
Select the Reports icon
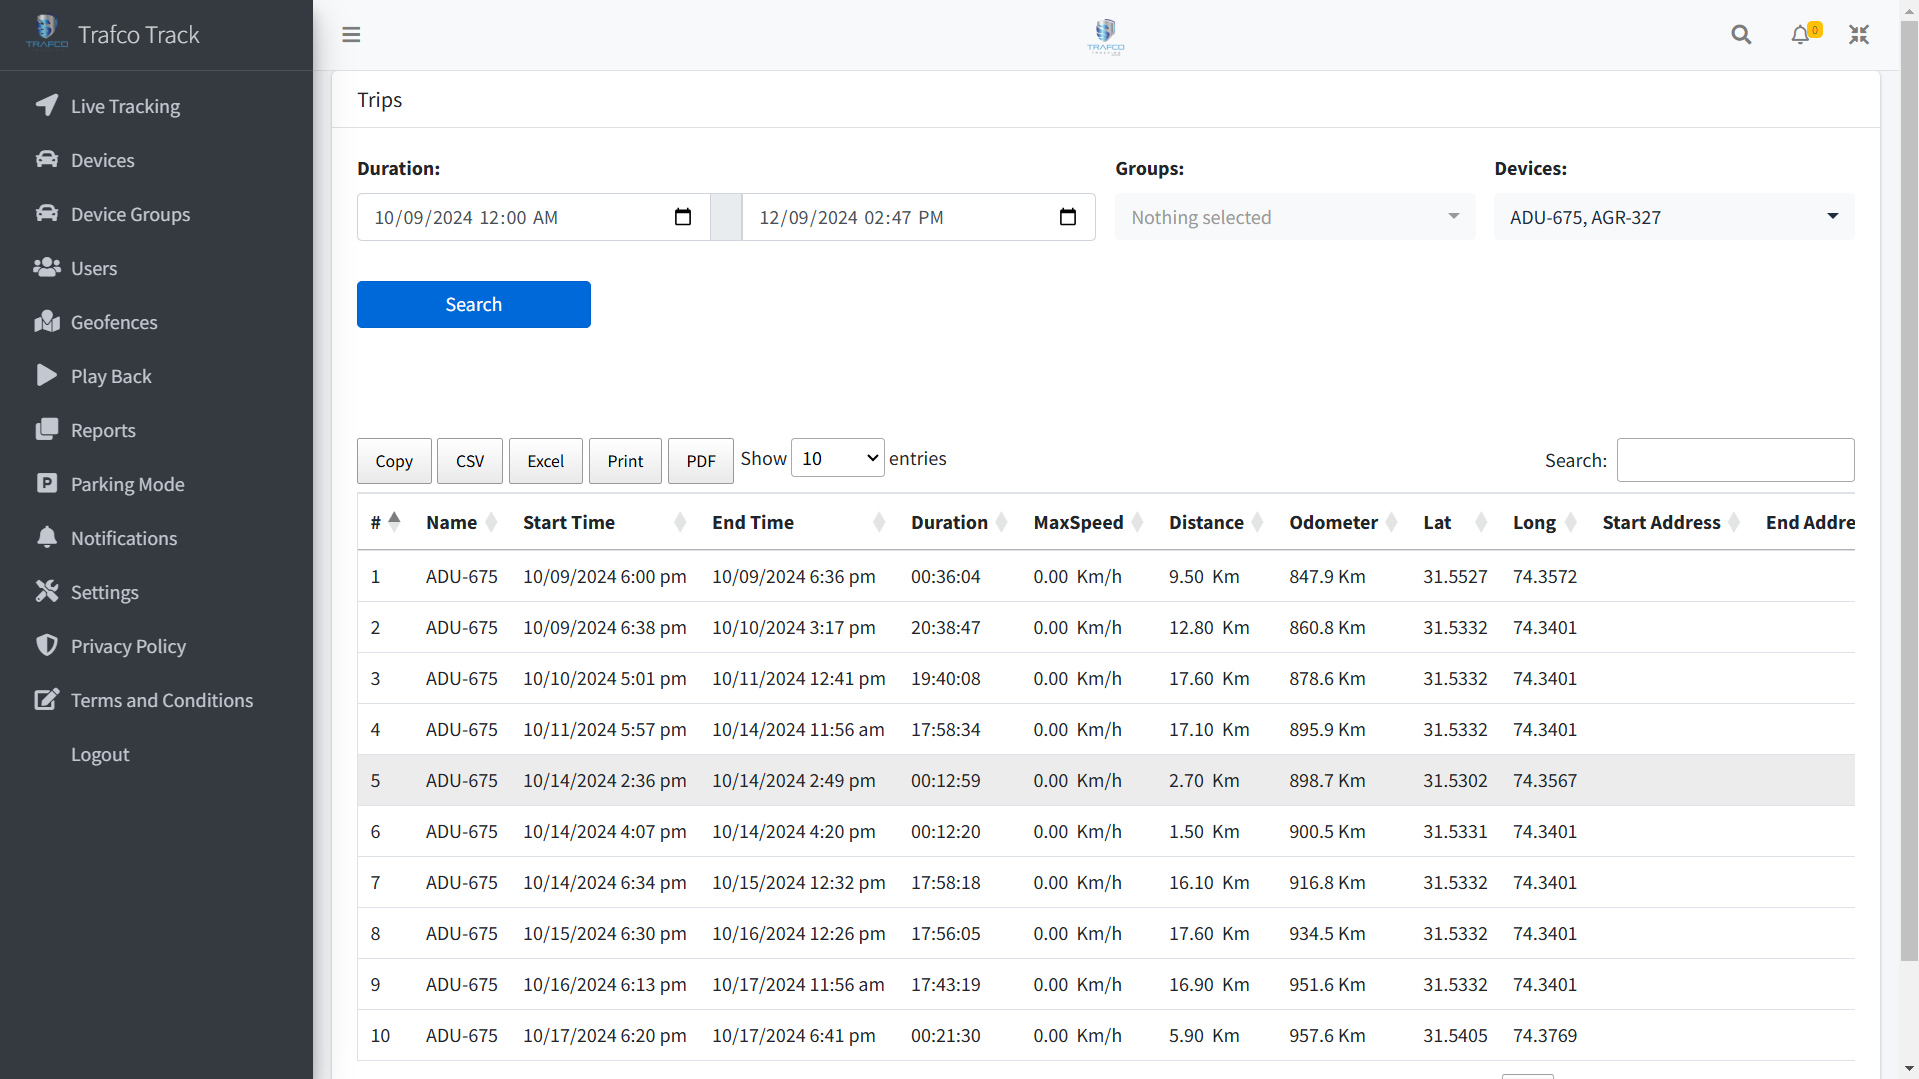(x=47, y=430)
